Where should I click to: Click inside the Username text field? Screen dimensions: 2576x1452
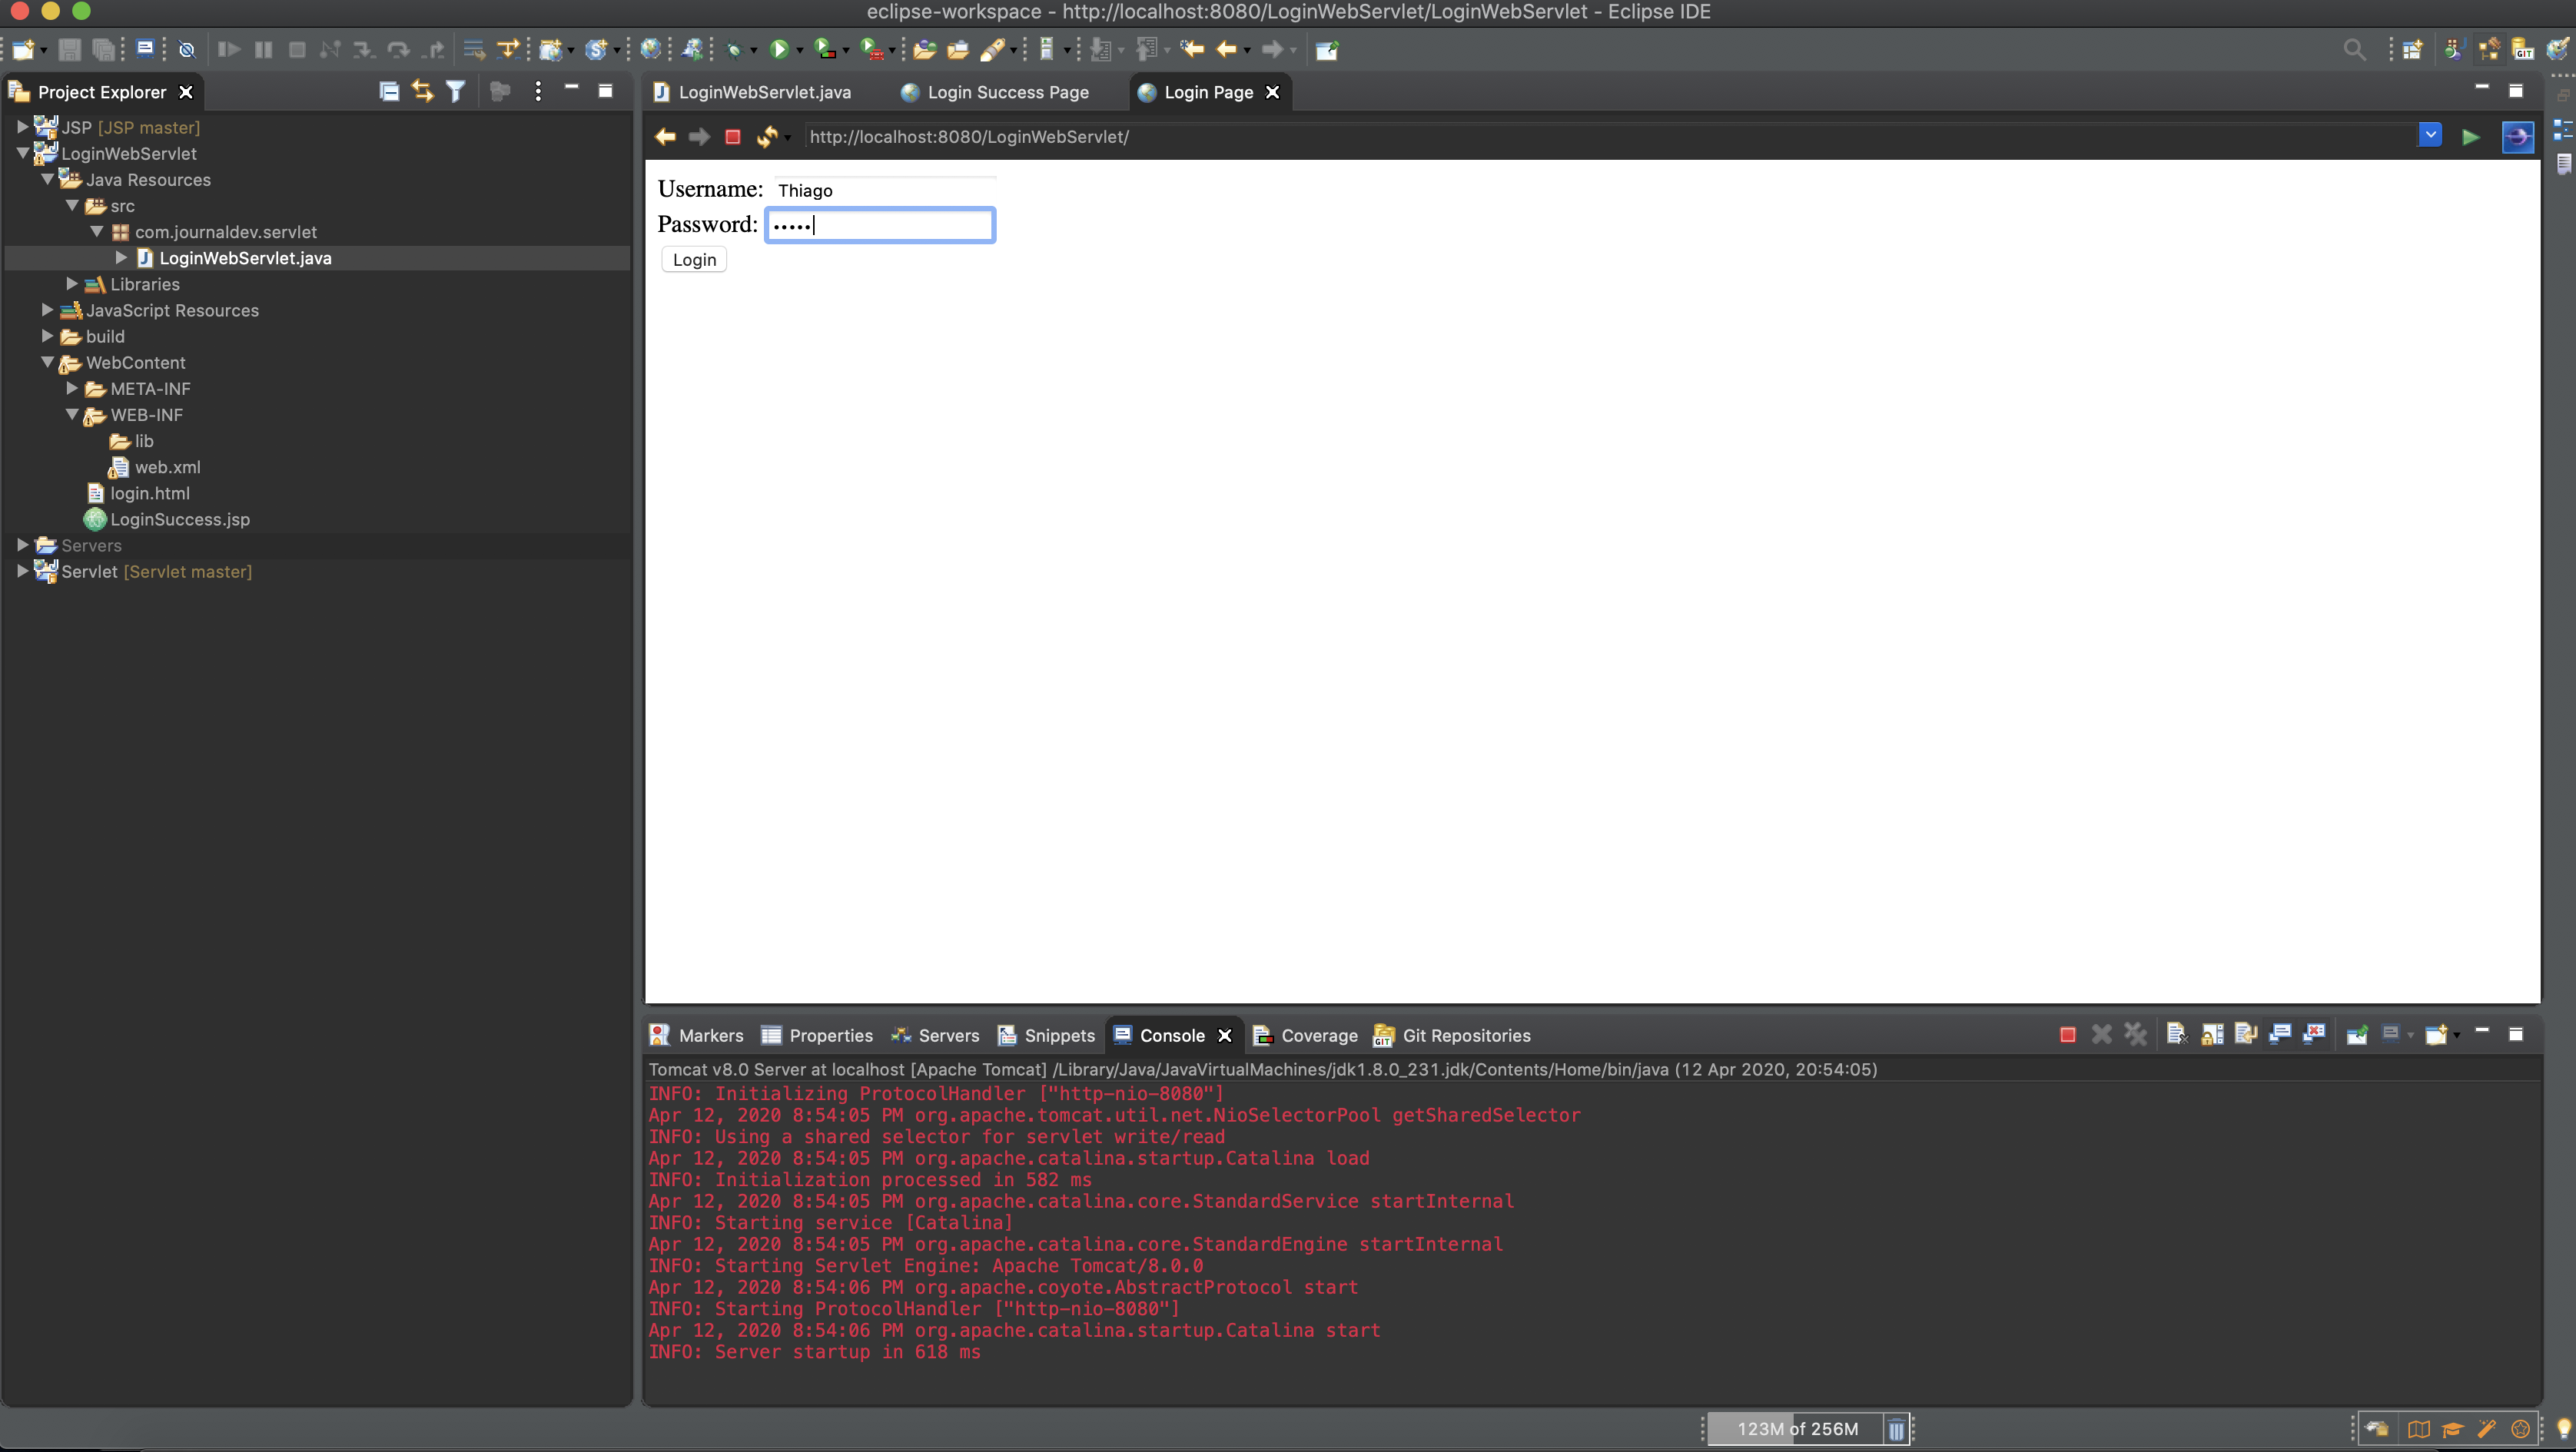click(x=885, y=189)
